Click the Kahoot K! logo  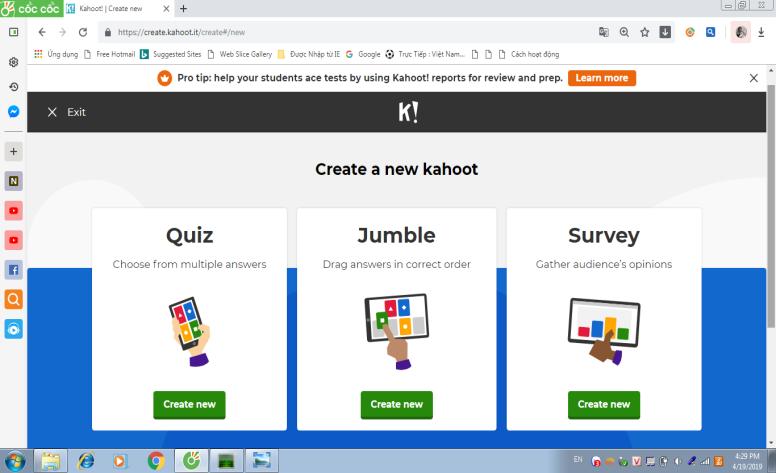[x=408, y=112]
